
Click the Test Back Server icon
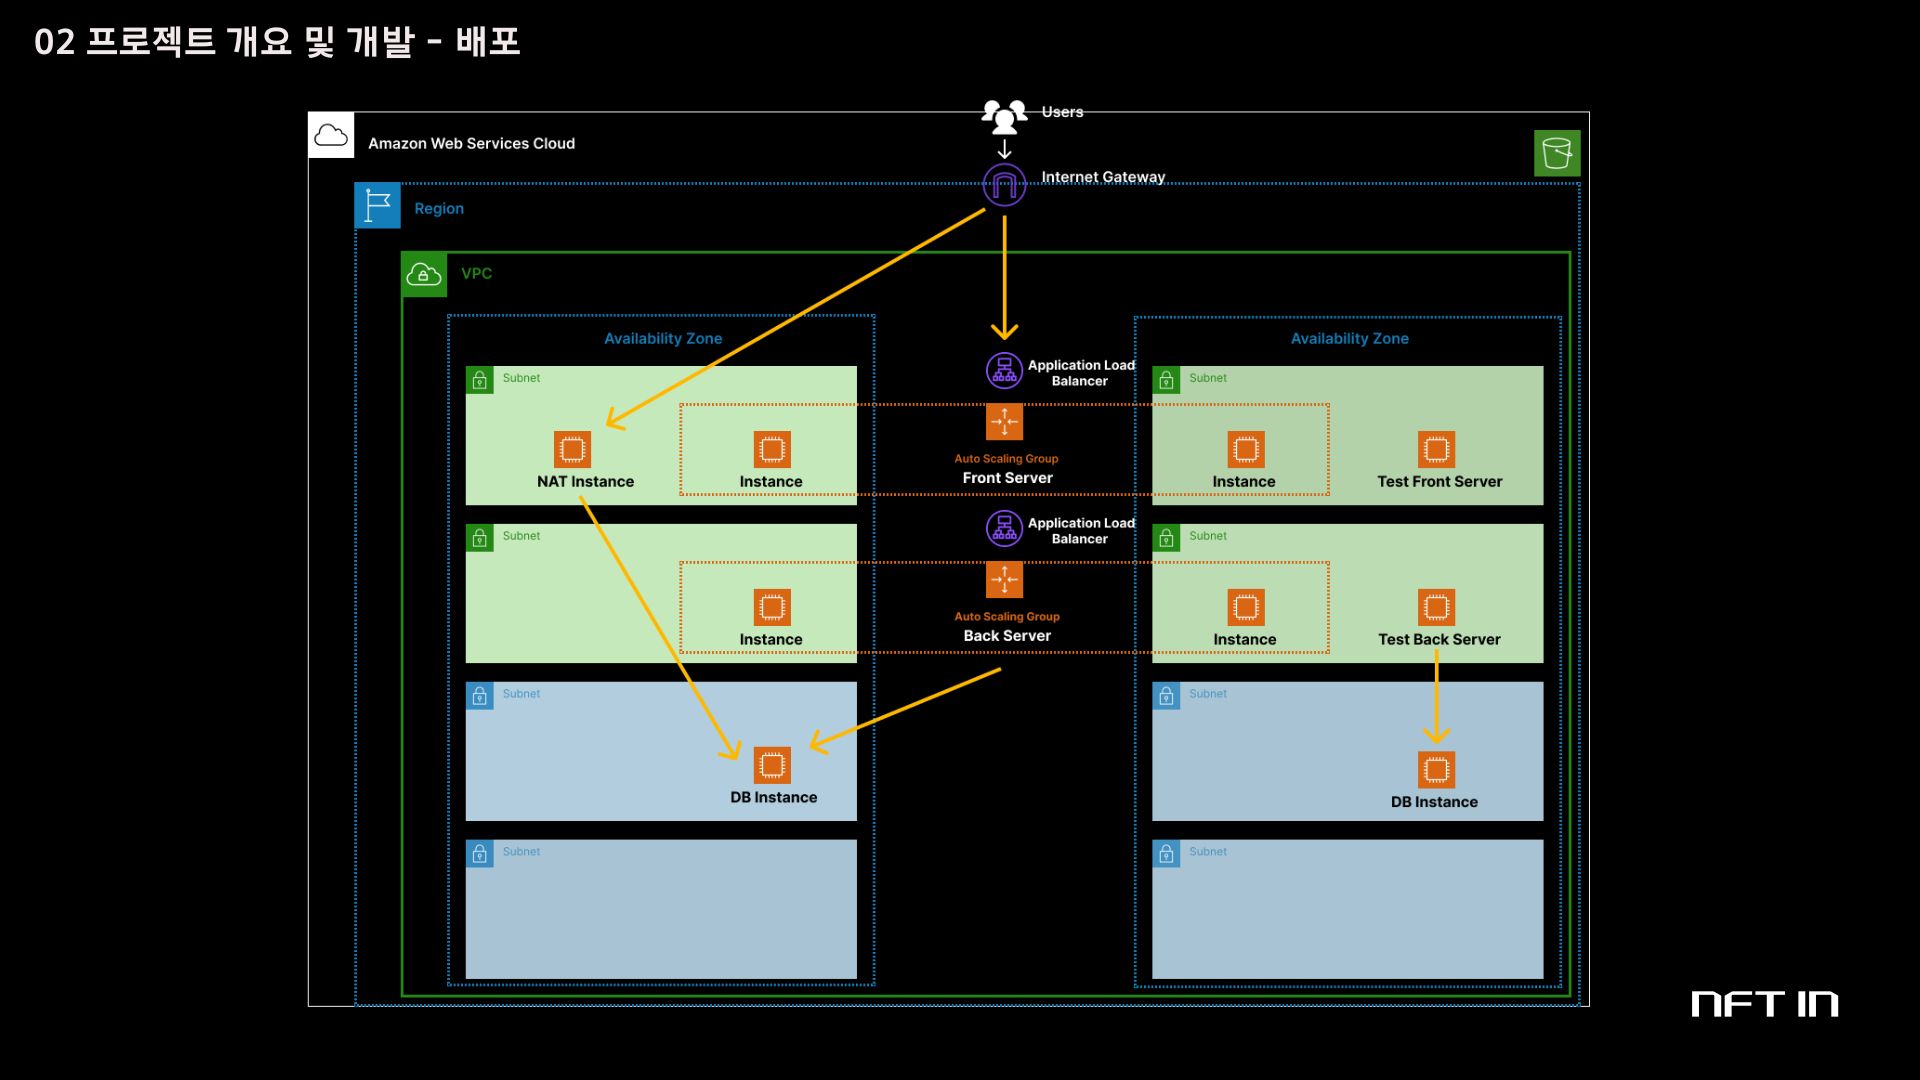pyautogui.click(x=1436, y=607)
